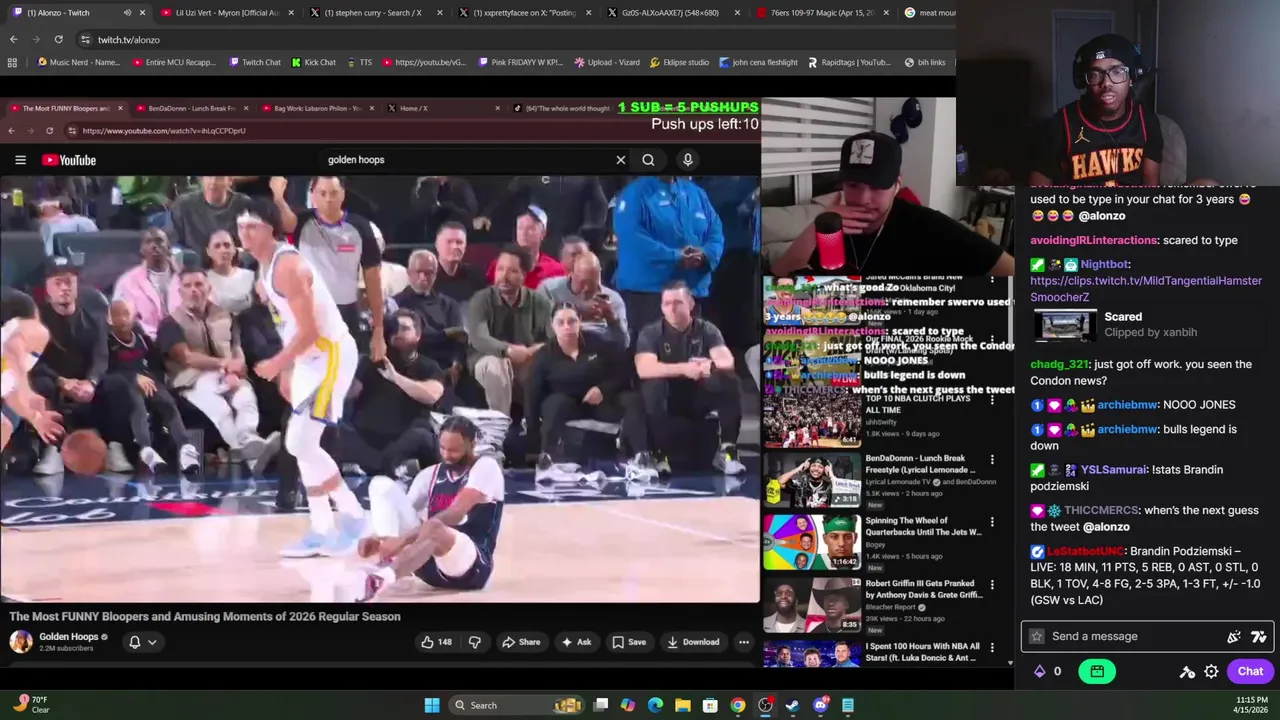Screen dimensions: 1280x720
Task: Open moderator sword tools icon
Action: point(1187,671)
